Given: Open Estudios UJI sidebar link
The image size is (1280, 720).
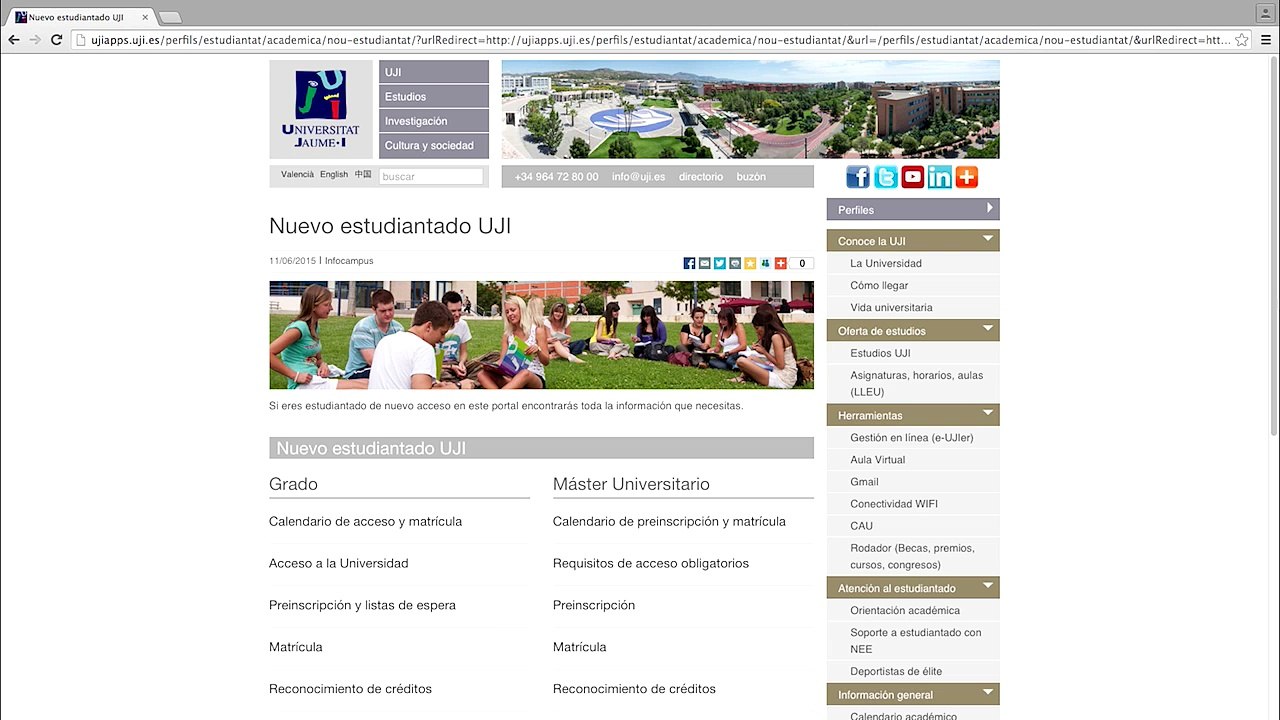Looking at the screenshot, I should tap(880, 353).
